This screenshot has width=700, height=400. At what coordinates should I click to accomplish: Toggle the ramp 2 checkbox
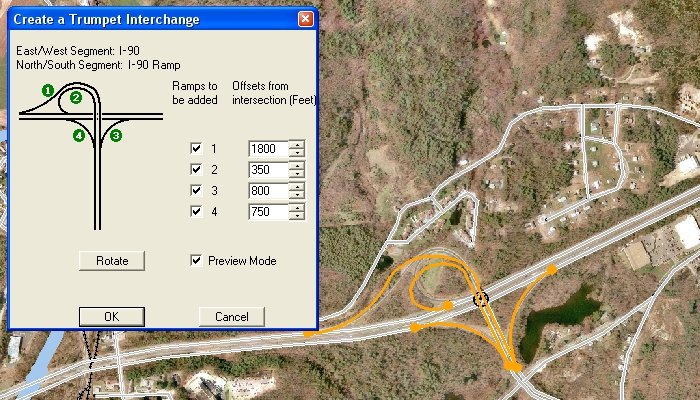coord(196,170)
